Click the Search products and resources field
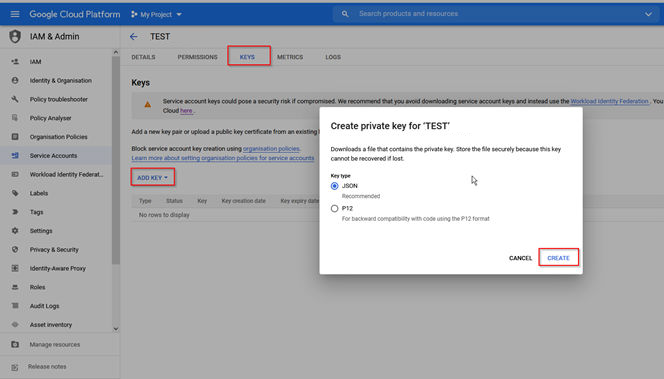664x379 pixels. 495,14
